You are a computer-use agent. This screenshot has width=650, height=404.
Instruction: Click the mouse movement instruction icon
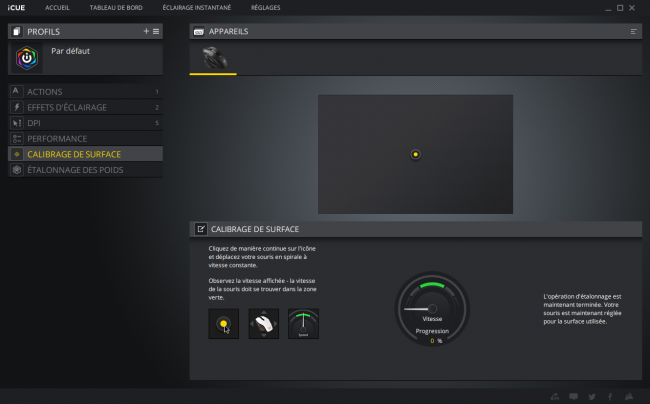tap(264, 324)
